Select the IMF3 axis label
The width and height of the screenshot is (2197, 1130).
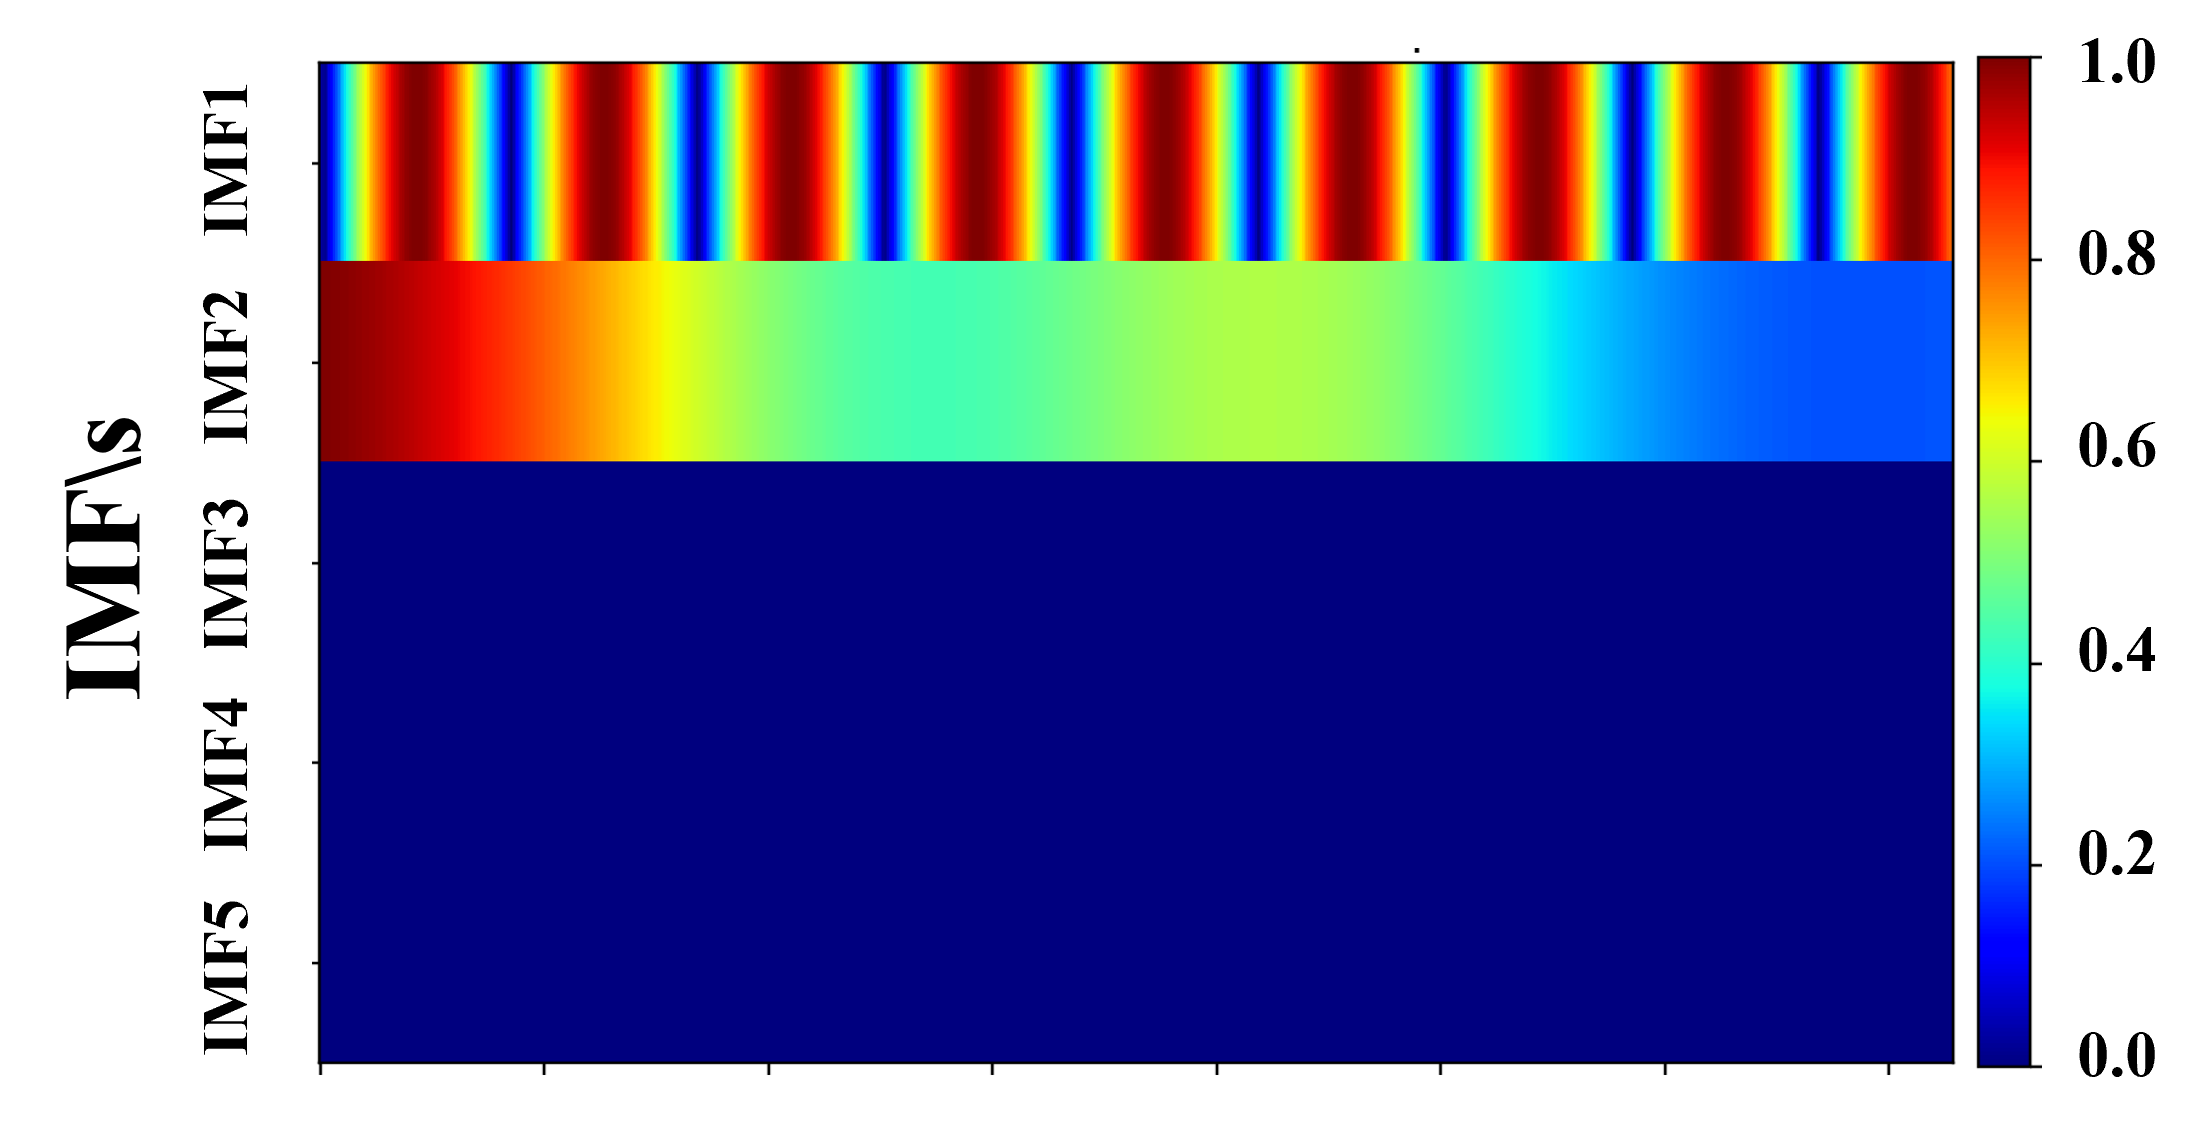coord(226,573)
